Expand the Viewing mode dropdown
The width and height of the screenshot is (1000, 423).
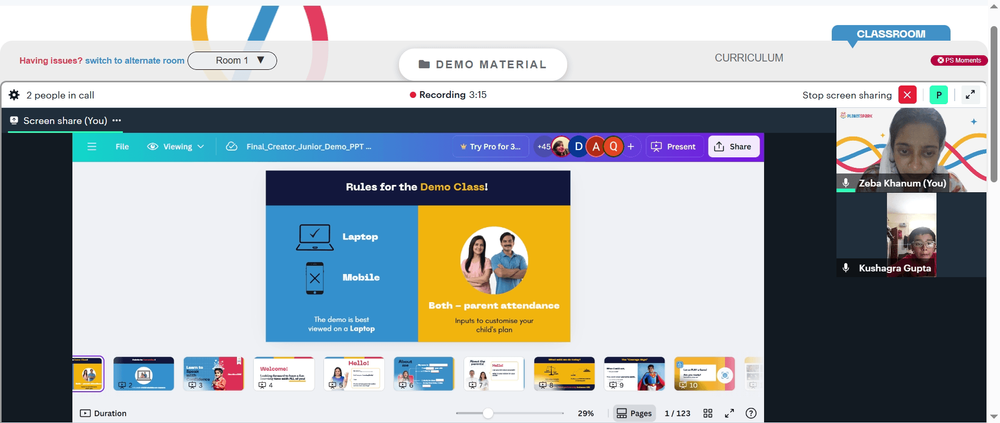176,147
